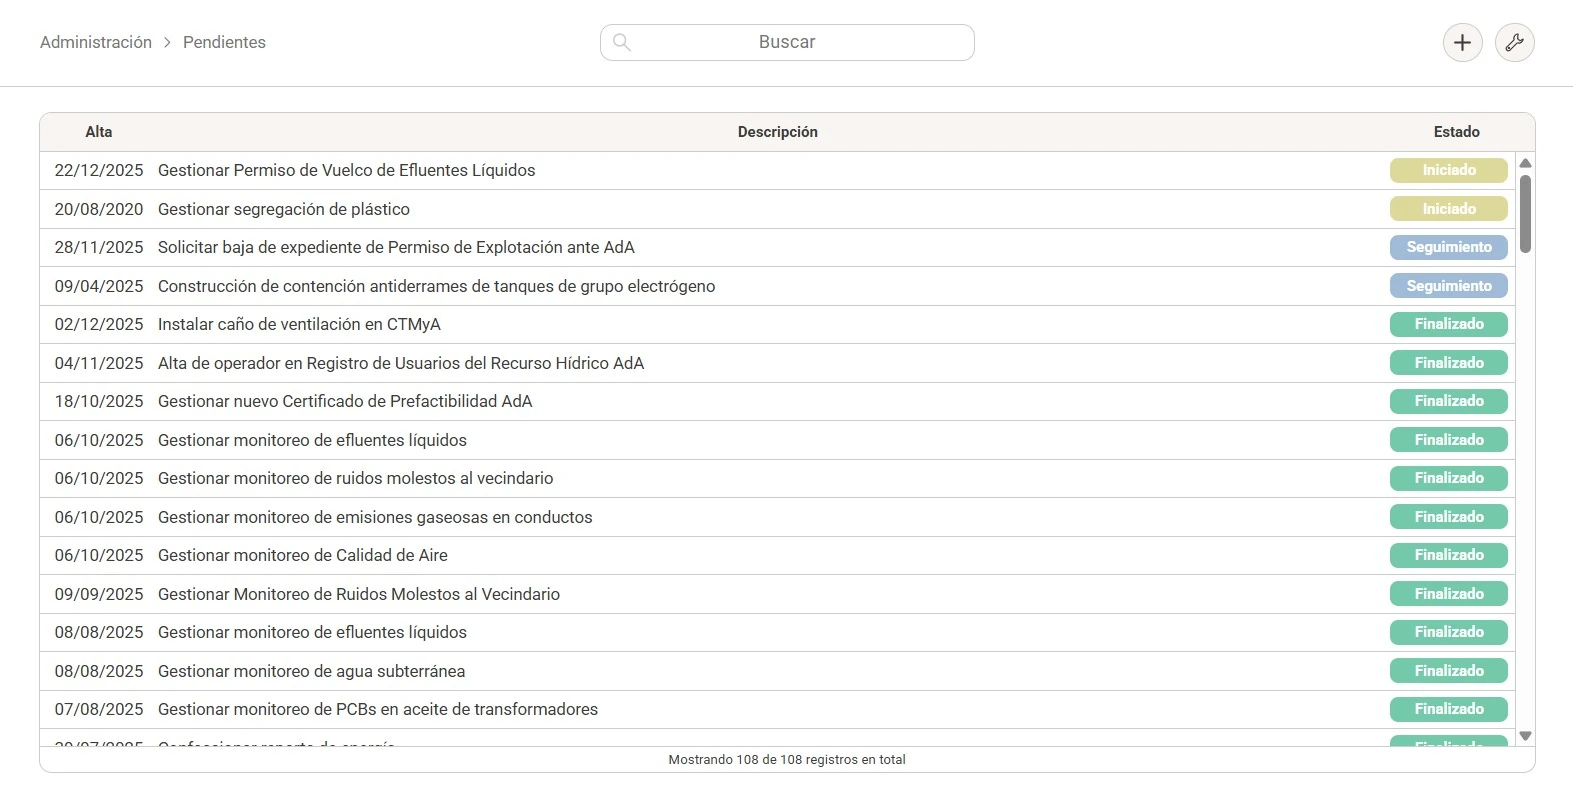Screen dimensions: 1573x798
Task: Sort by Descripción column header
Action: click(777, 132)
